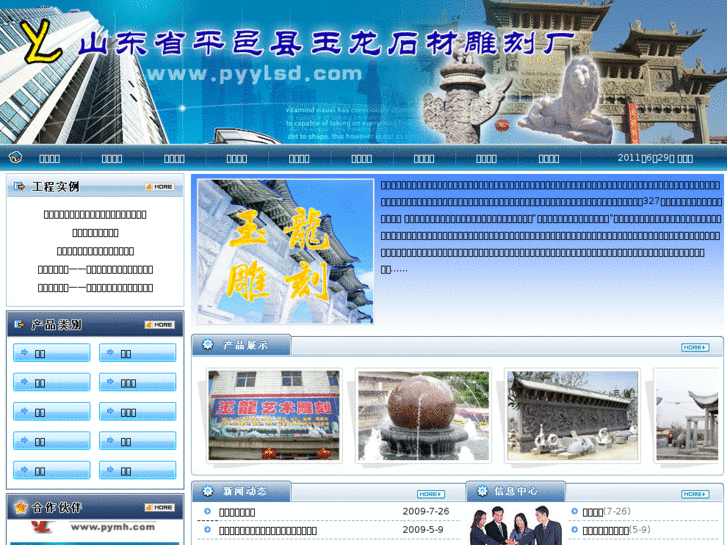Screen dimensions: 727x545
Task: Open last navigation item before the date
Action: coord(548,159)
